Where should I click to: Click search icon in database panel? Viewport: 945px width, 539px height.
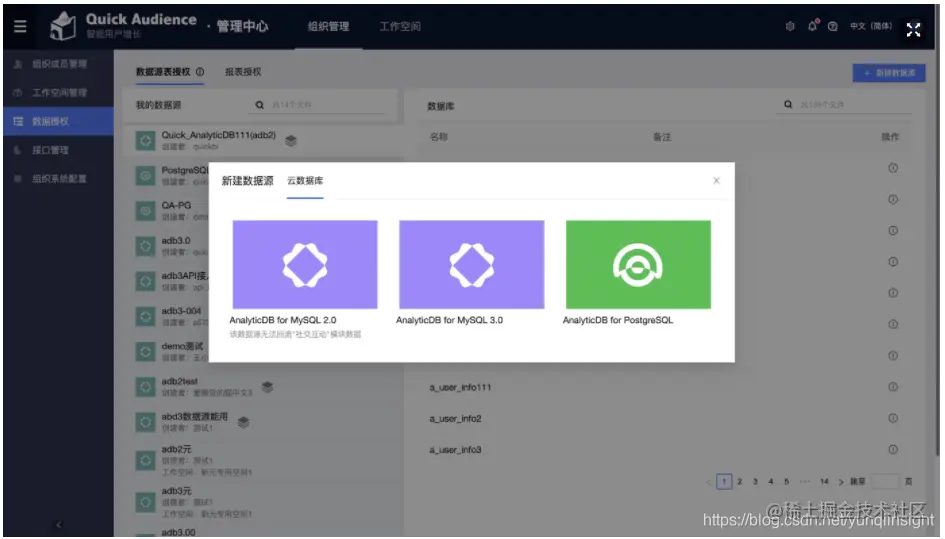(x=788, y=104)
